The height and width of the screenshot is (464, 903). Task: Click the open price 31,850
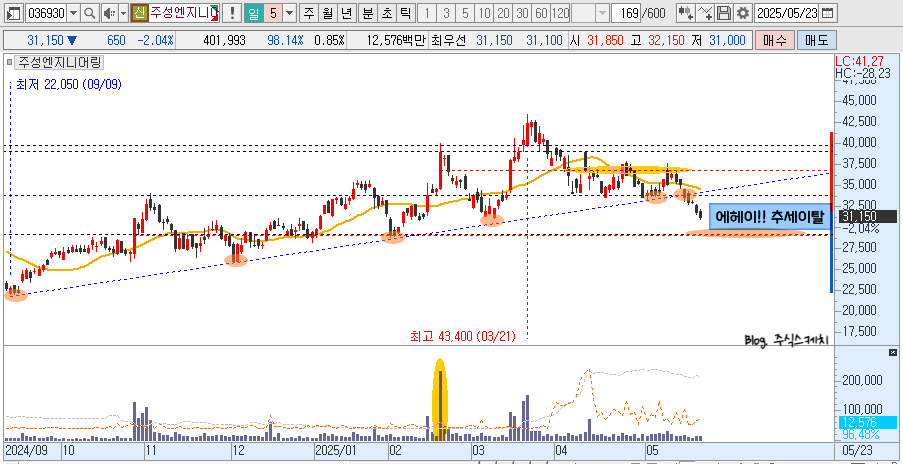604,40
